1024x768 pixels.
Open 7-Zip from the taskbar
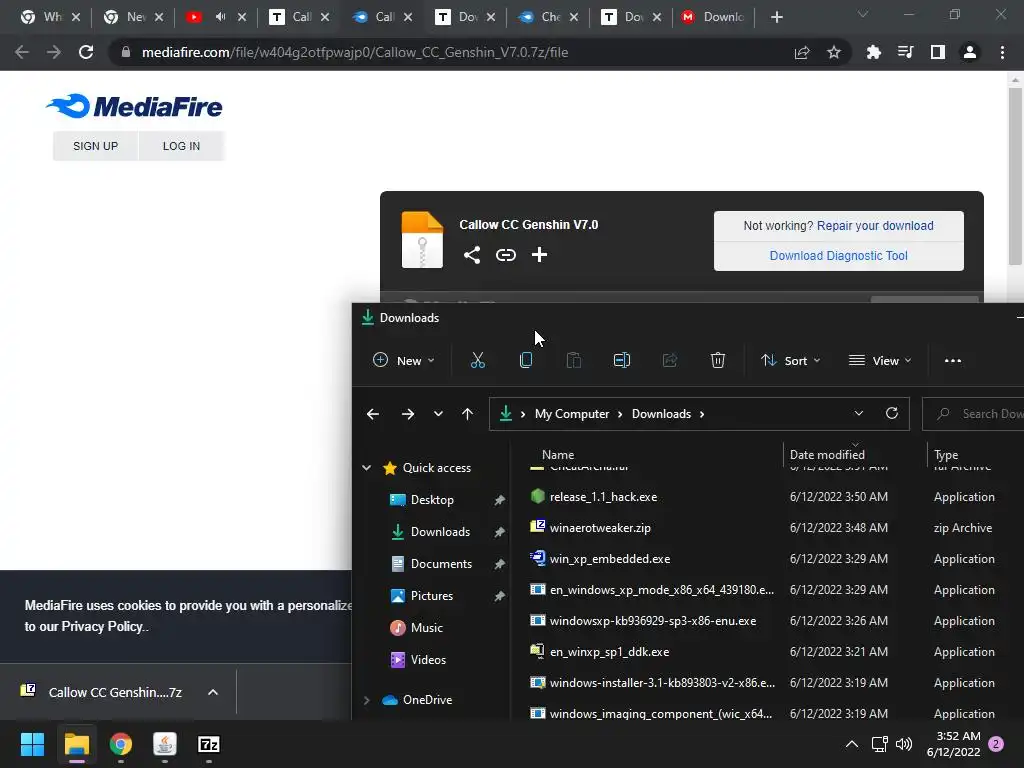(208, 744)
